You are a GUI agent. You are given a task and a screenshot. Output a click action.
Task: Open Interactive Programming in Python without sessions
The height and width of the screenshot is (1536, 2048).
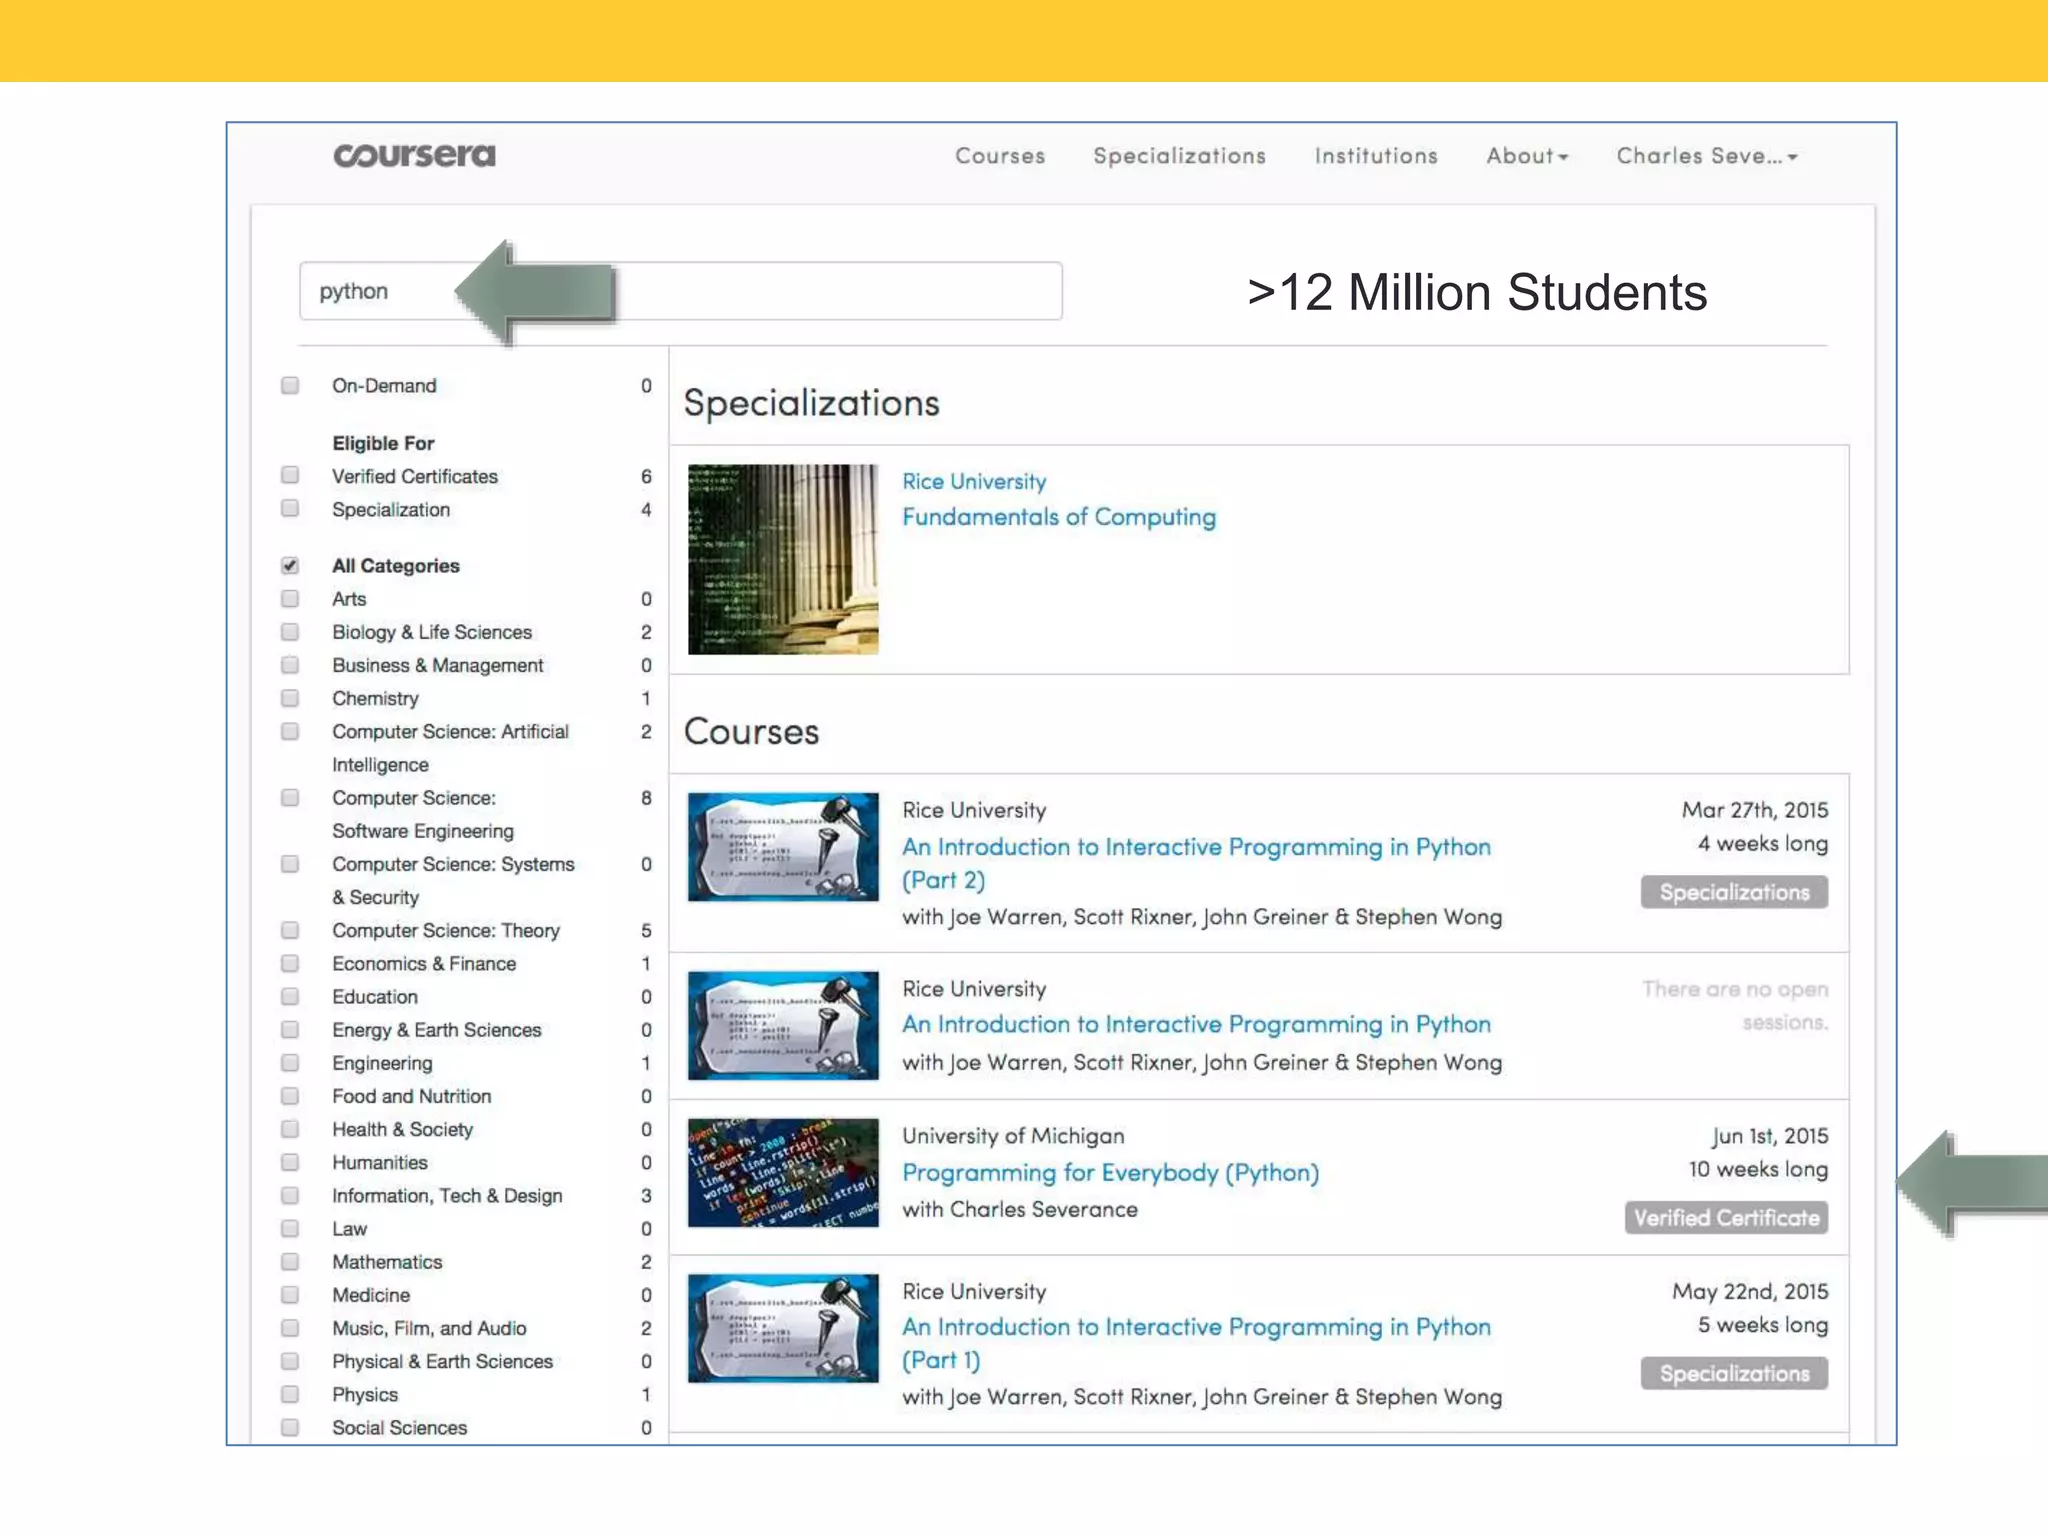[x=1196, y=1024]
